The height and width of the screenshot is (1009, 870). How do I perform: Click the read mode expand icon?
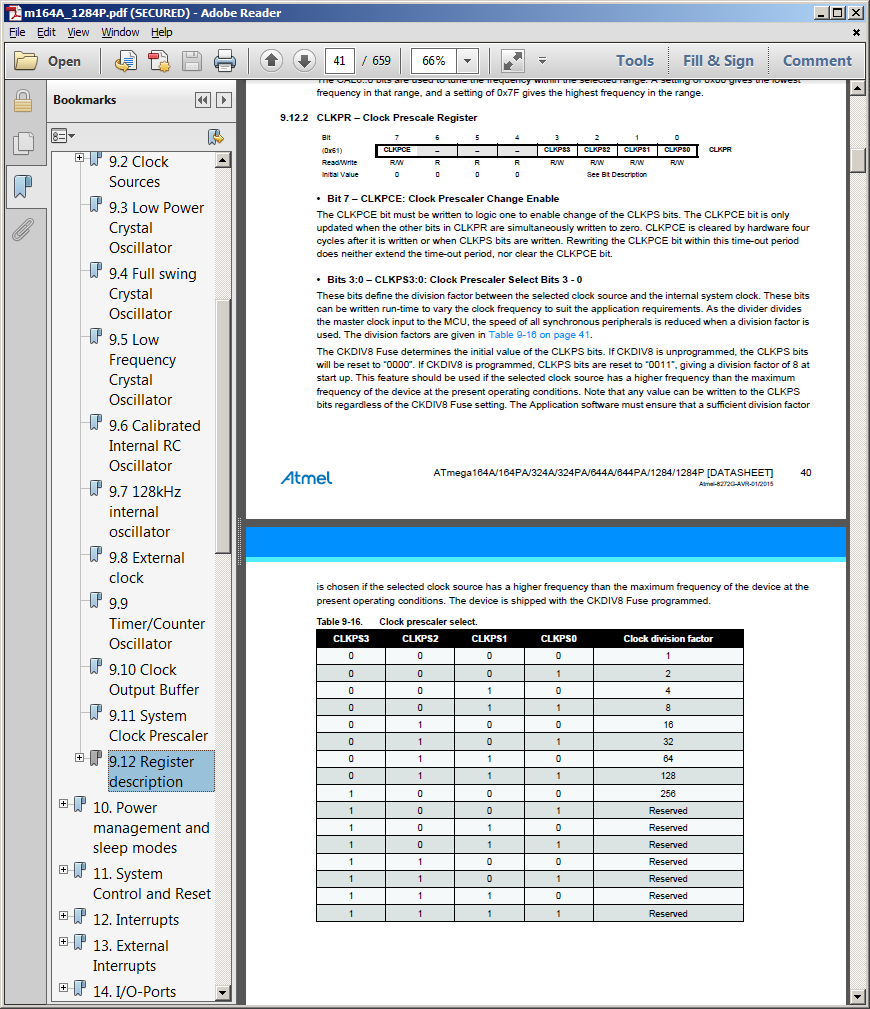point(512,61)
